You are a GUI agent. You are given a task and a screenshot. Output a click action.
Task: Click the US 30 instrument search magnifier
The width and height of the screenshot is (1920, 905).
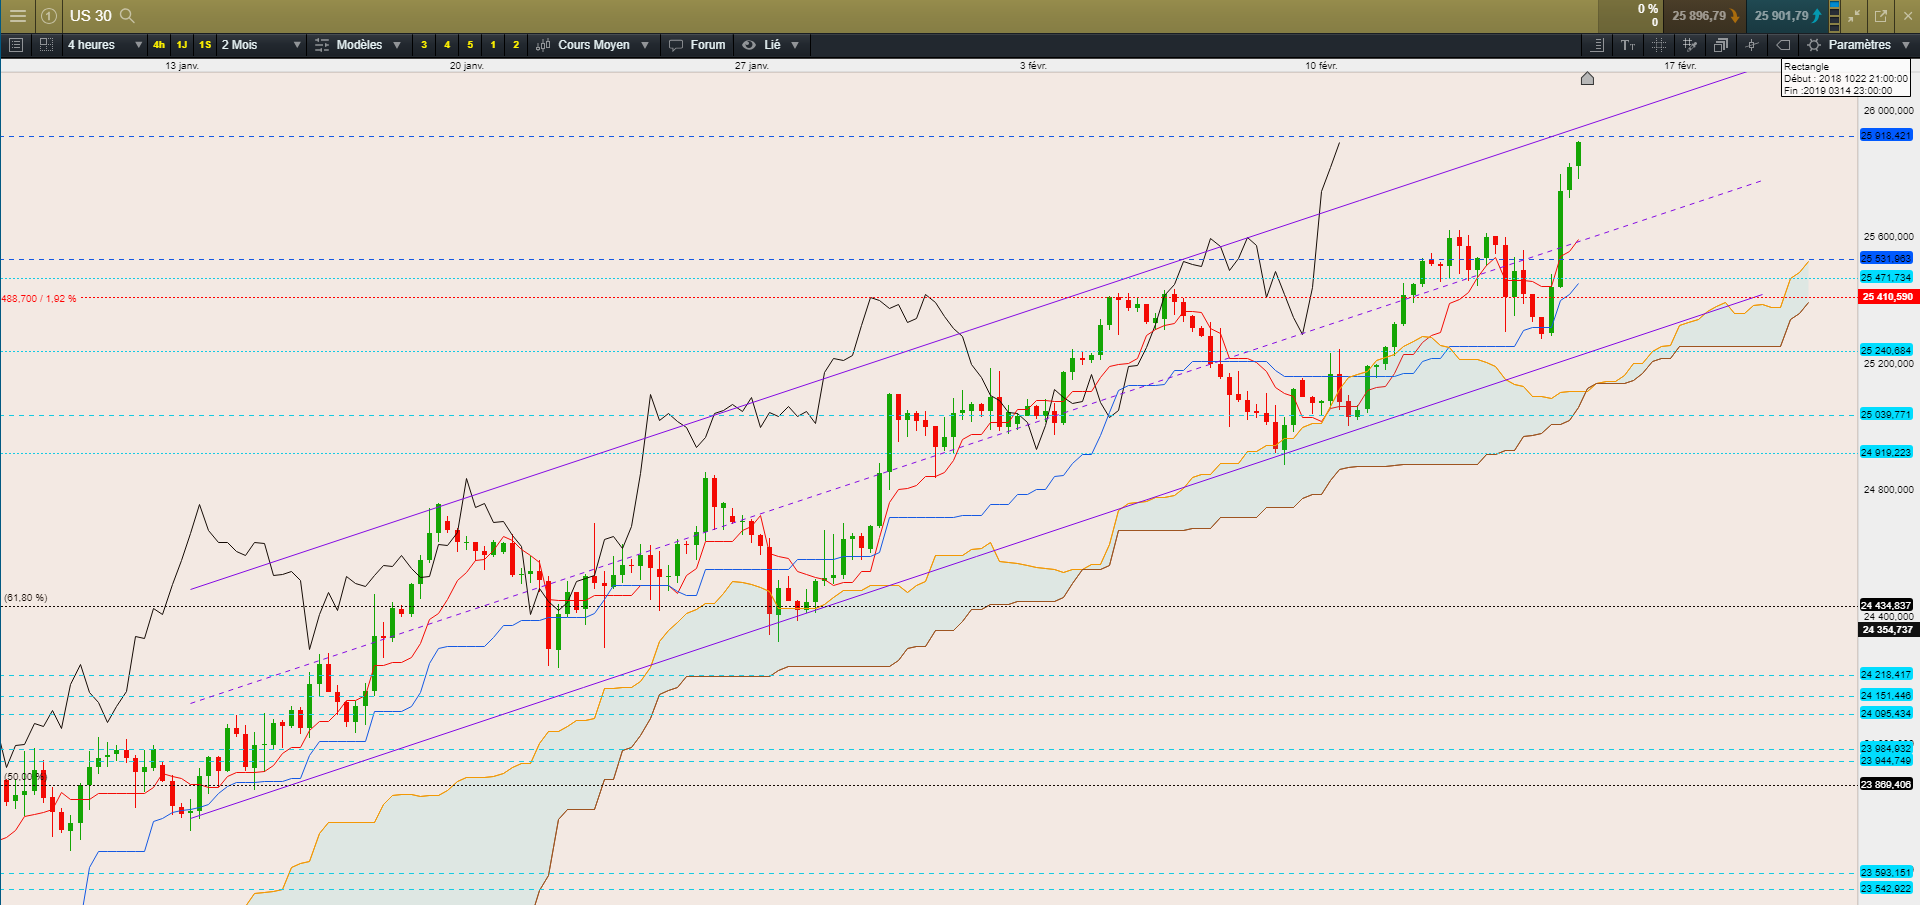coord(127,16)
